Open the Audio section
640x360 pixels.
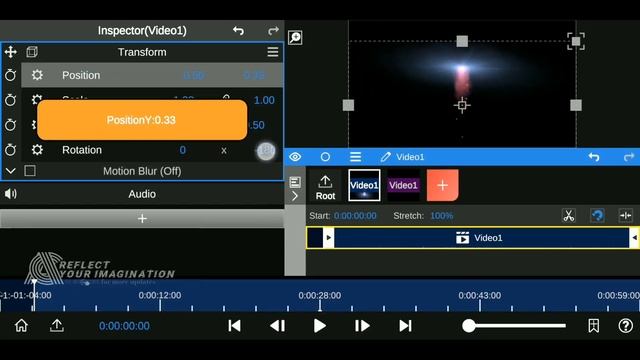pyautogui.click(x=142, y=194)
